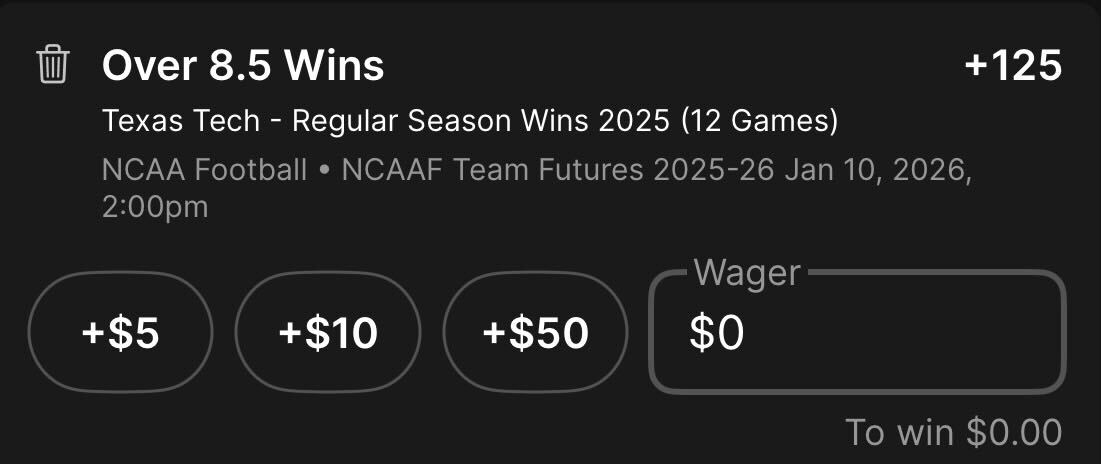This screenshot has height=464, width=1101.
Task: Select the Over 8.5 Wins title
Action: (243, 66)
